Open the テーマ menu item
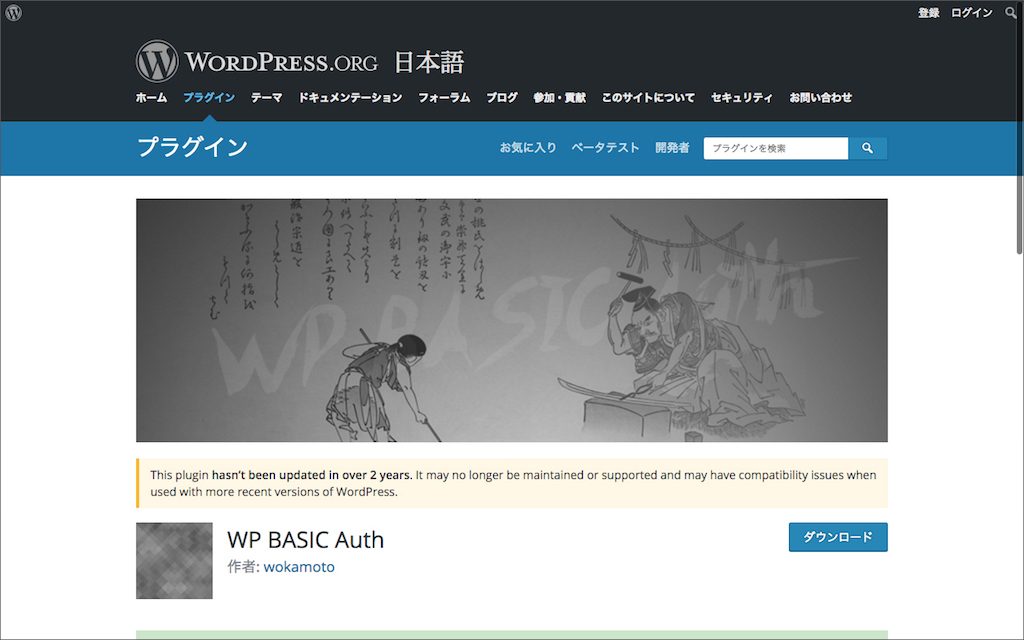The image size is (1024, 640). pyautogui.click(x=266, y=97)
